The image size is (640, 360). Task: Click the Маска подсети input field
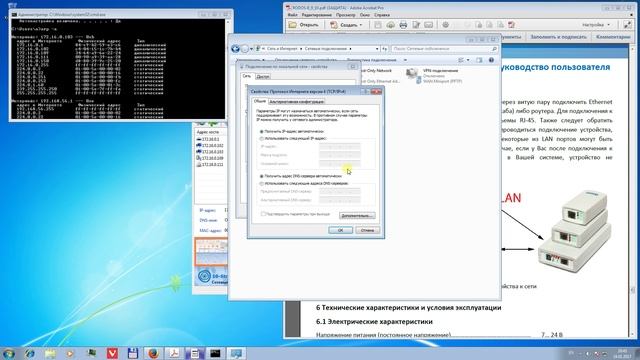point(340,155)
